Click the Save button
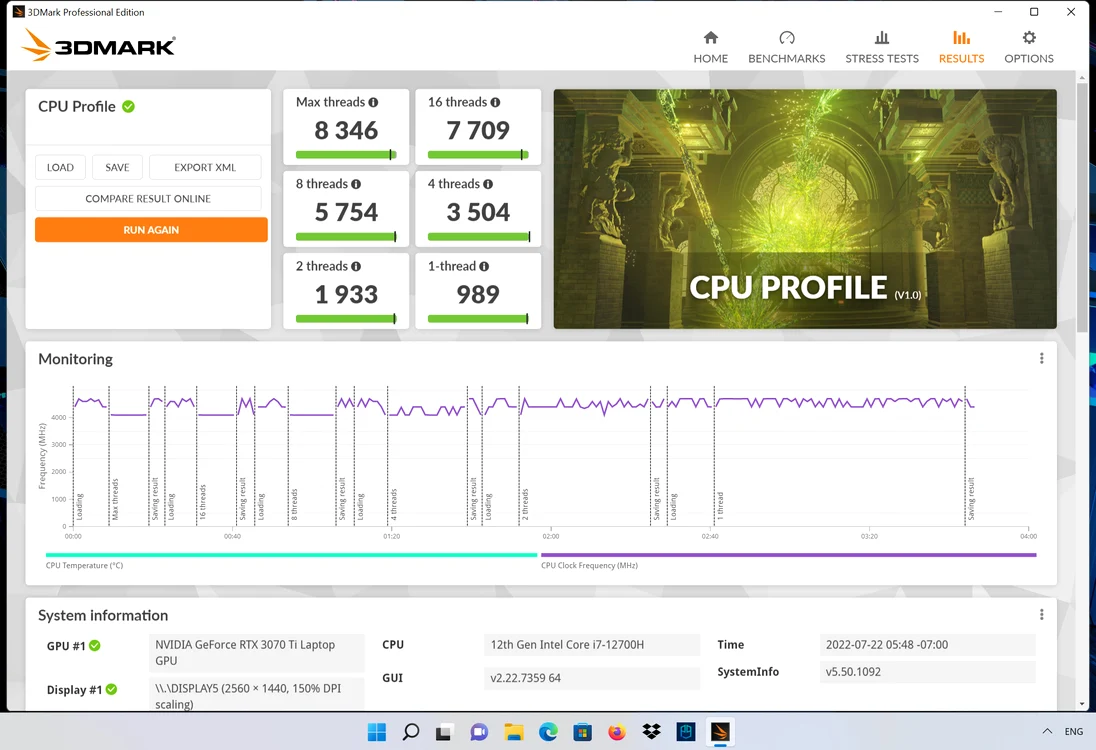Viewport: 1096px width, 750px height. [117, 168]
